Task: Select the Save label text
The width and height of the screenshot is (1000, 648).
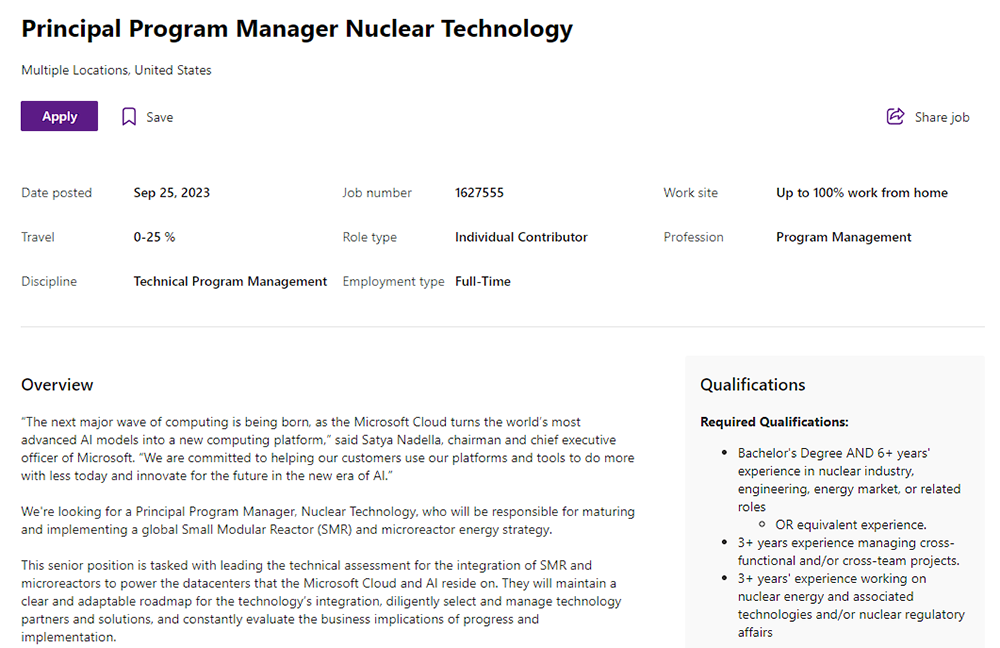Action: click(159, 117)
